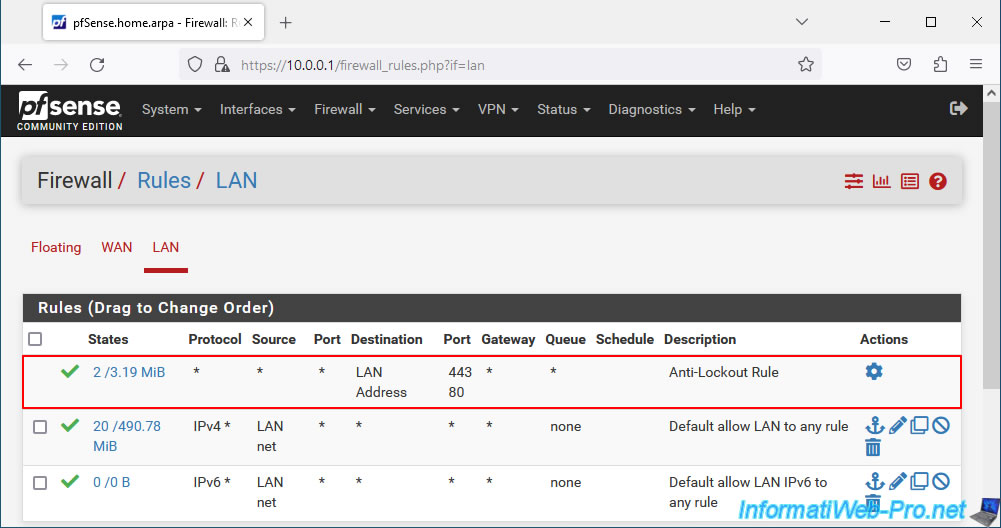Viewport: 1001px width, 528px height.
Task: Click anchor icon for LAN IPv6 rule
Action: 874,481
